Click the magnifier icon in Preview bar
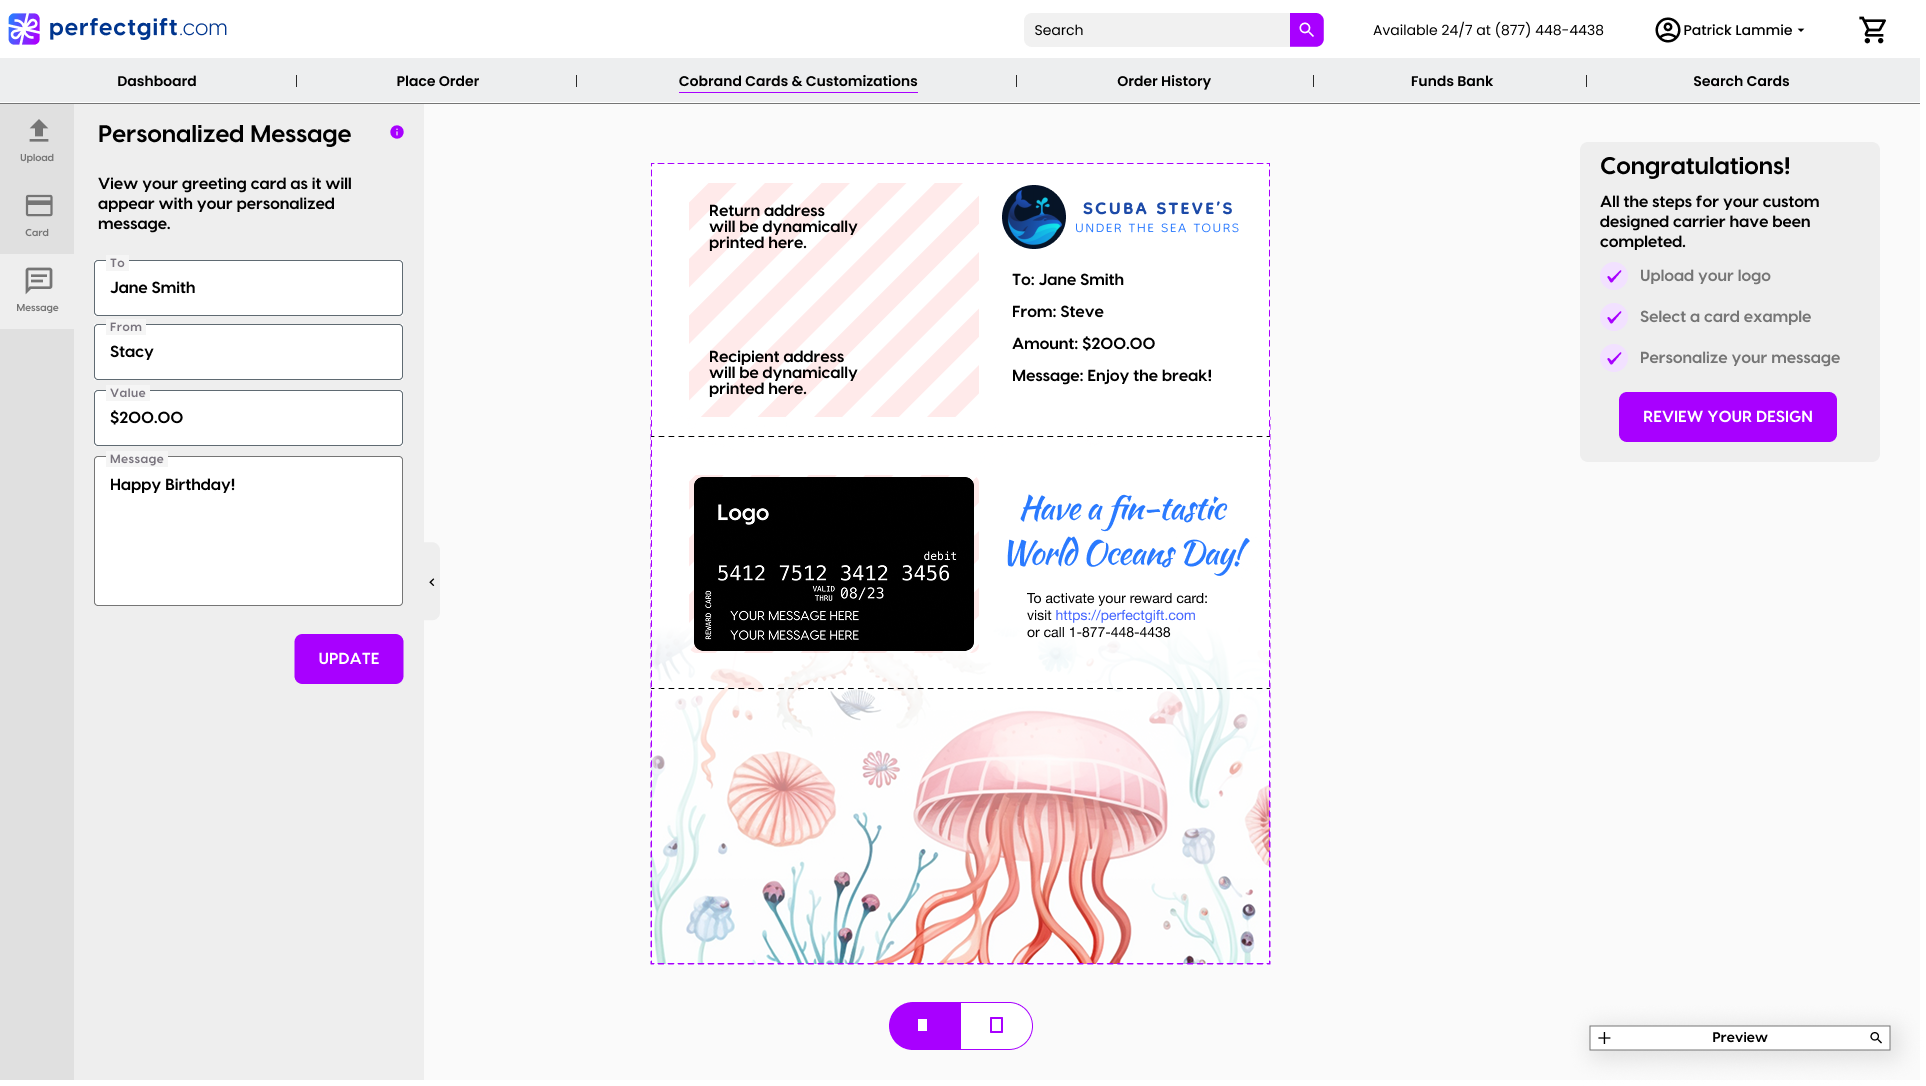The width and height of the screenshot is (1926, 1086). [x=1876, y=1038]
